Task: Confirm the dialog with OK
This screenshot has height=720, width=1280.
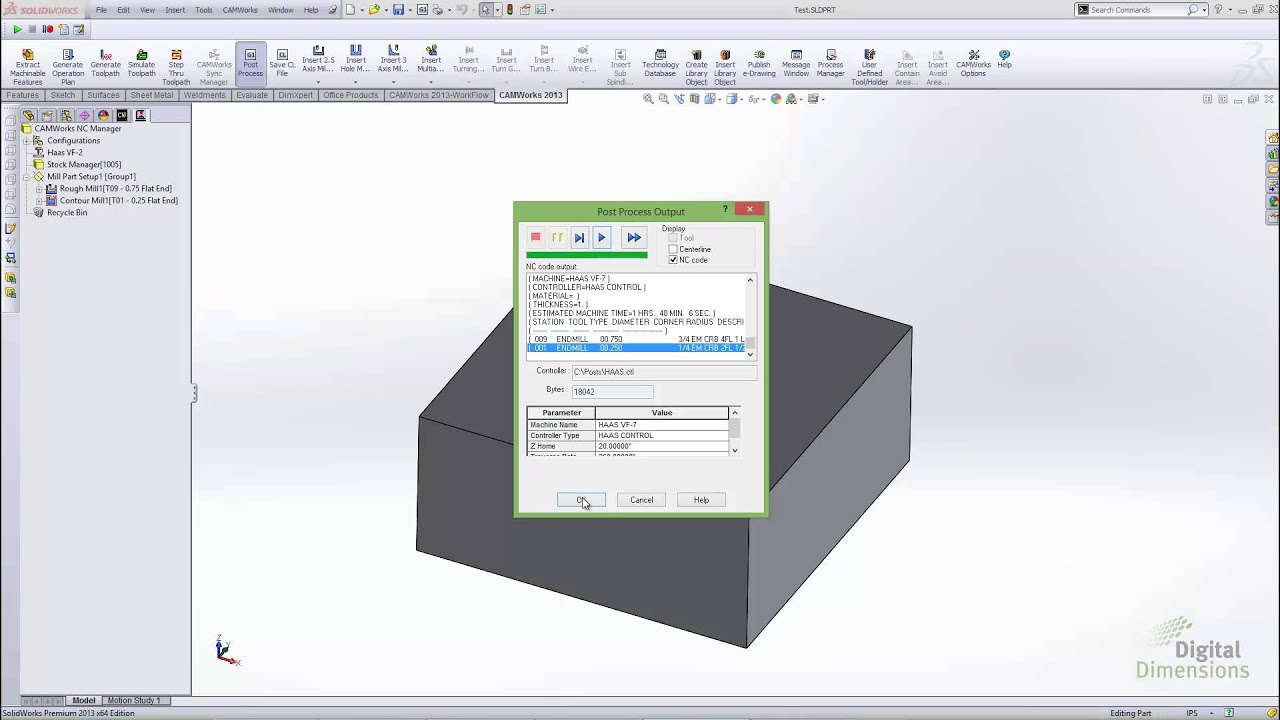Action: point(581,500)
